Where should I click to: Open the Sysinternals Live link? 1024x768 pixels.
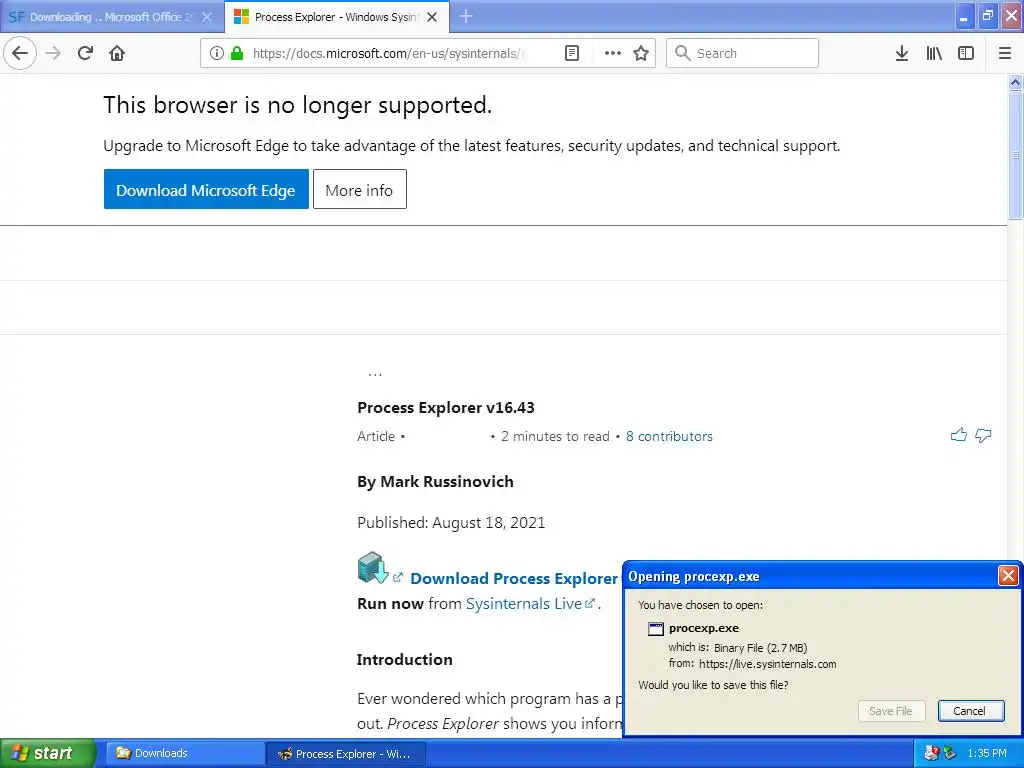pos(524,603)
